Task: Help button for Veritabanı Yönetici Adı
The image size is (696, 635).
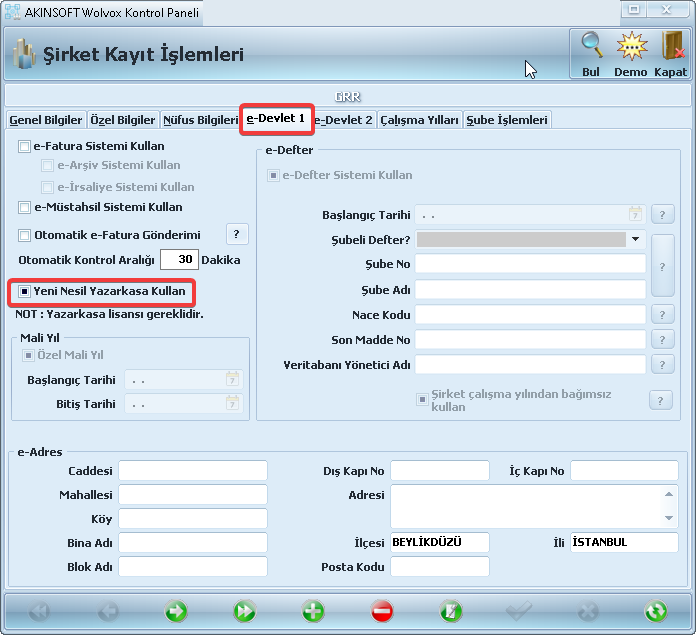Action: pos(662,364)
